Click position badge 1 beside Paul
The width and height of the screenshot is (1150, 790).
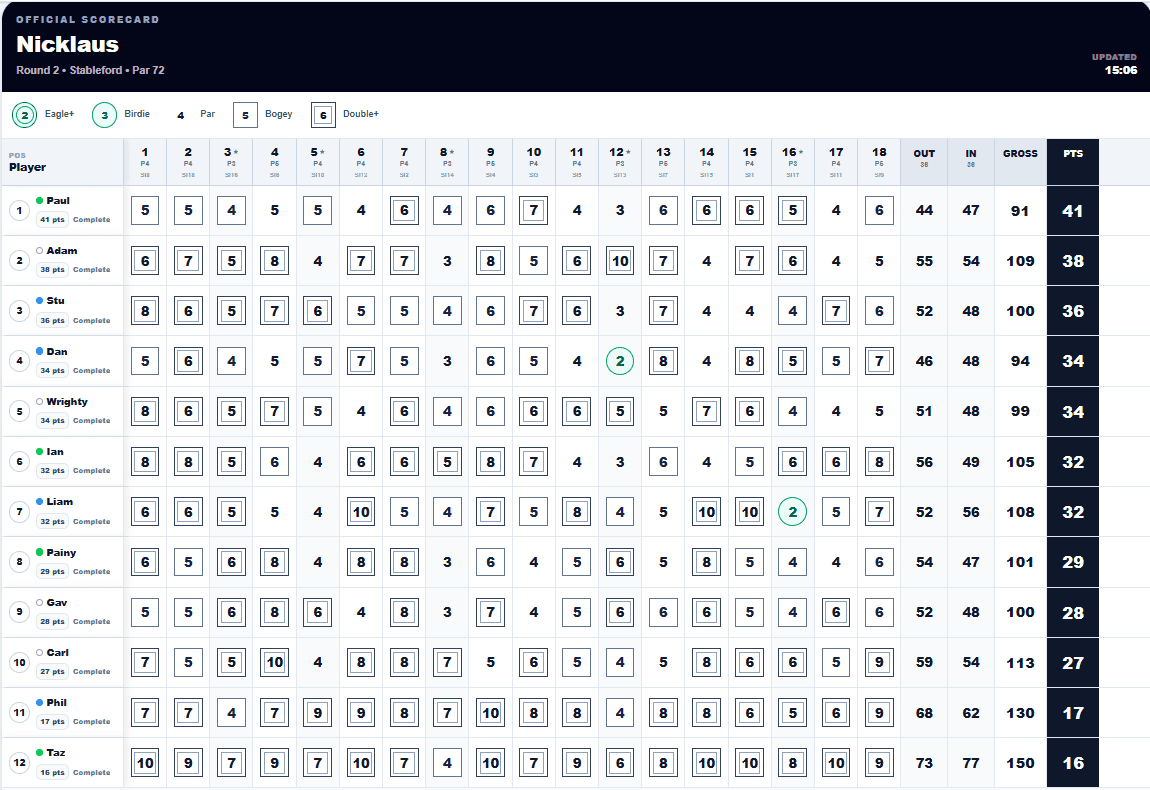pyautogui.click(x=20, y=211)
